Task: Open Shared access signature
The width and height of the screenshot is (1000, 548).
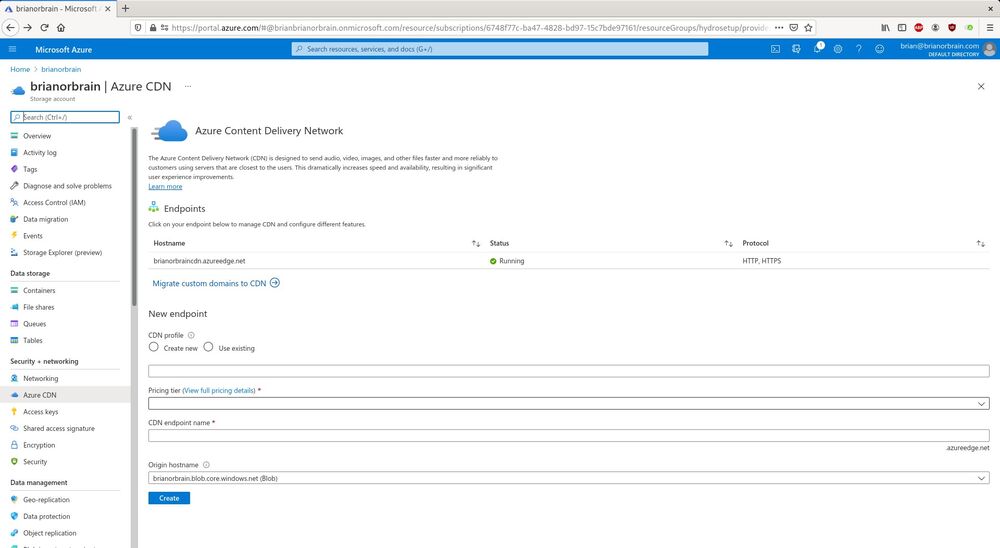Action: click(59, 428)
